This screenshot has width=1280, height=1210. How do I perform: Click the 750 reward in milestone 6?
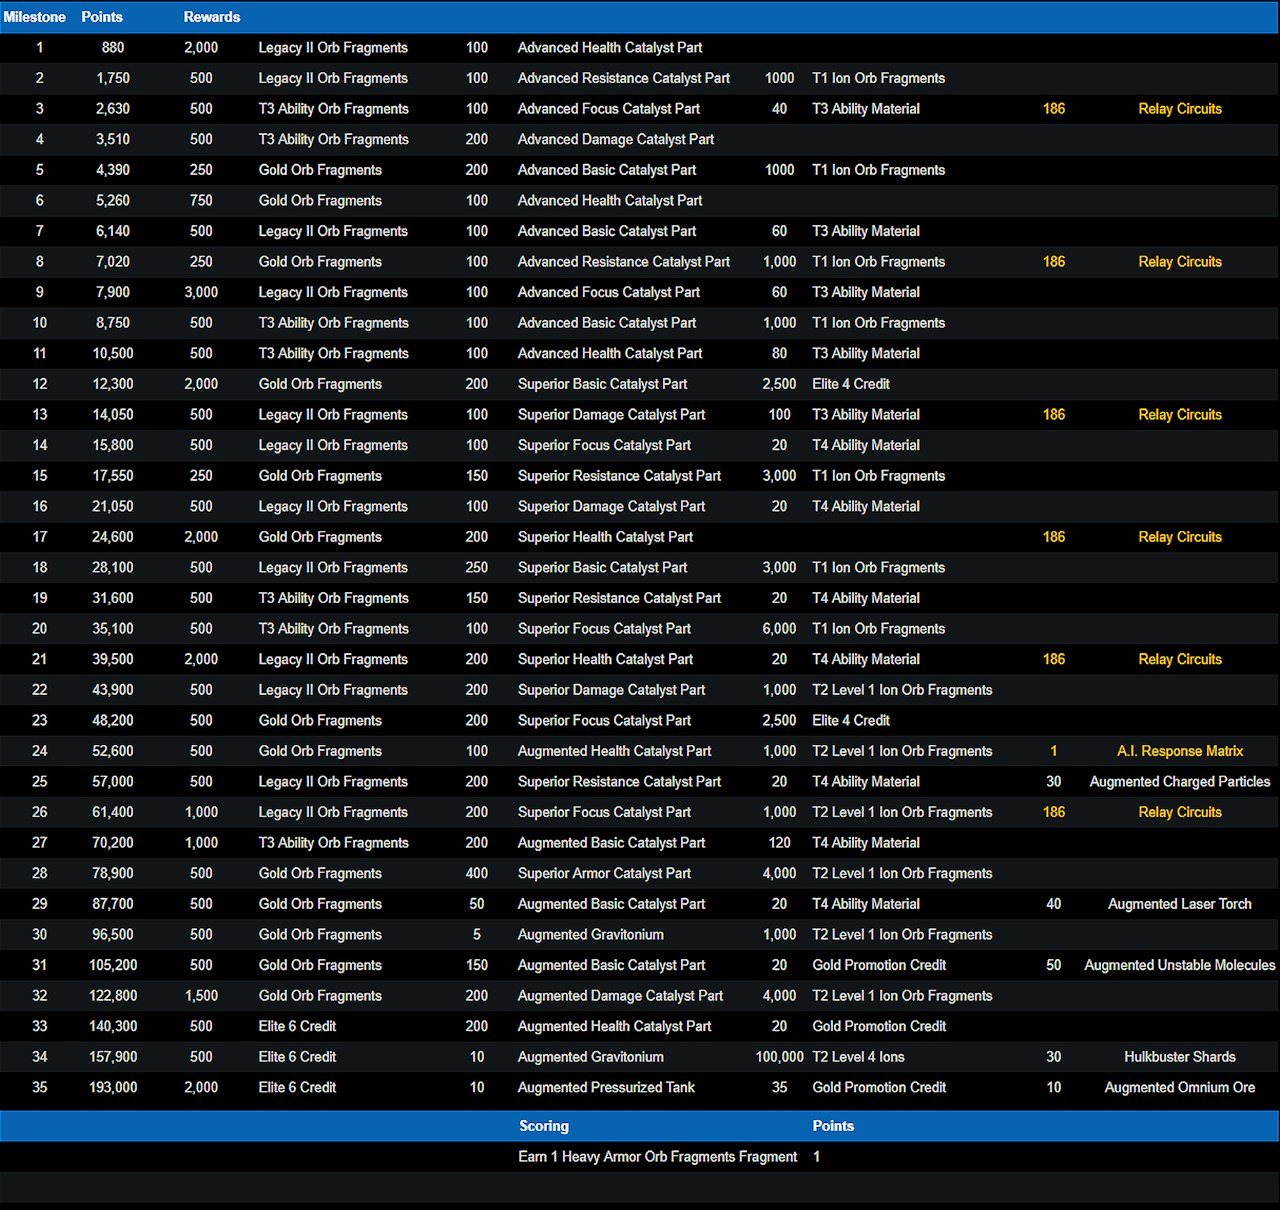[201, 201]
